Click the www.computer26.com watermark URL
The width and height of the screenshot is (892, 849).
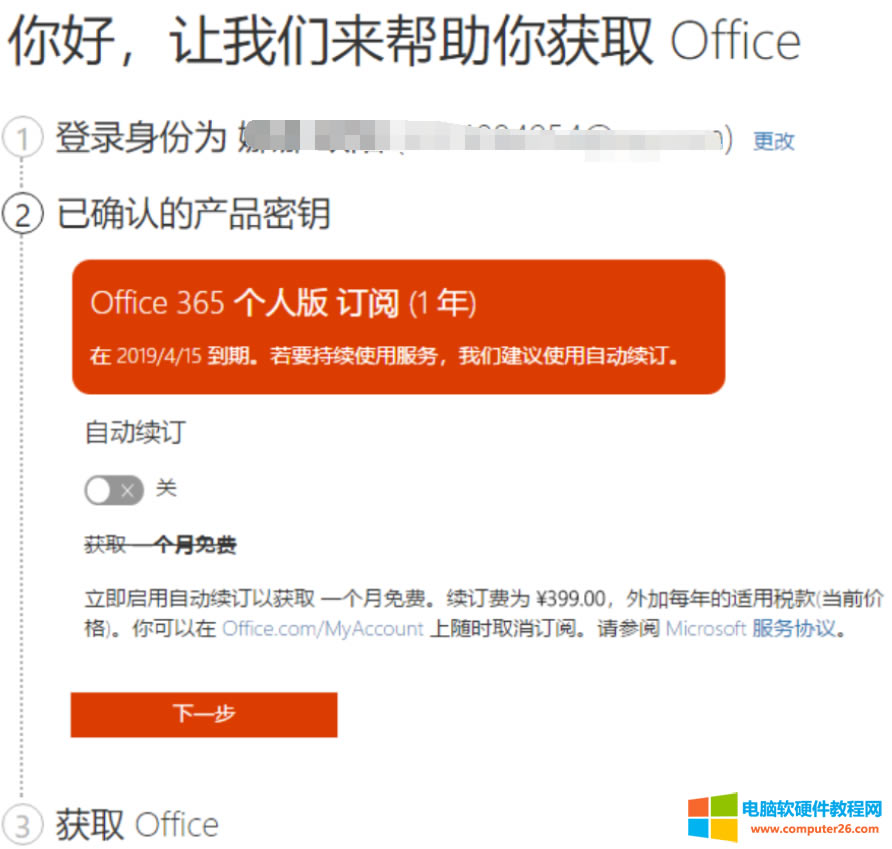coord(812,830)
